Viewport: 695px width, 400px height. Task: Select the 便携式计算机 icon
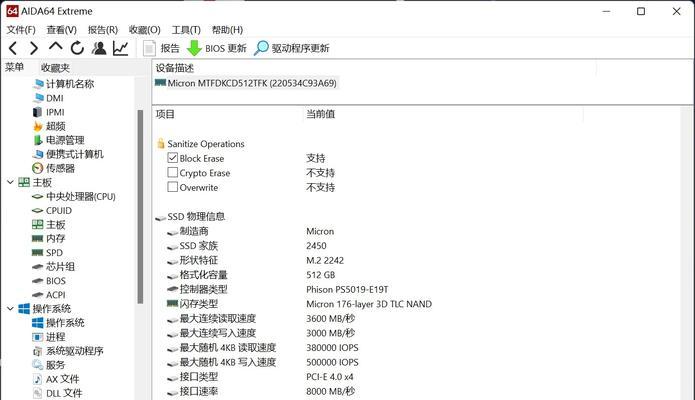pyautogui.click(x=38, y=154)
